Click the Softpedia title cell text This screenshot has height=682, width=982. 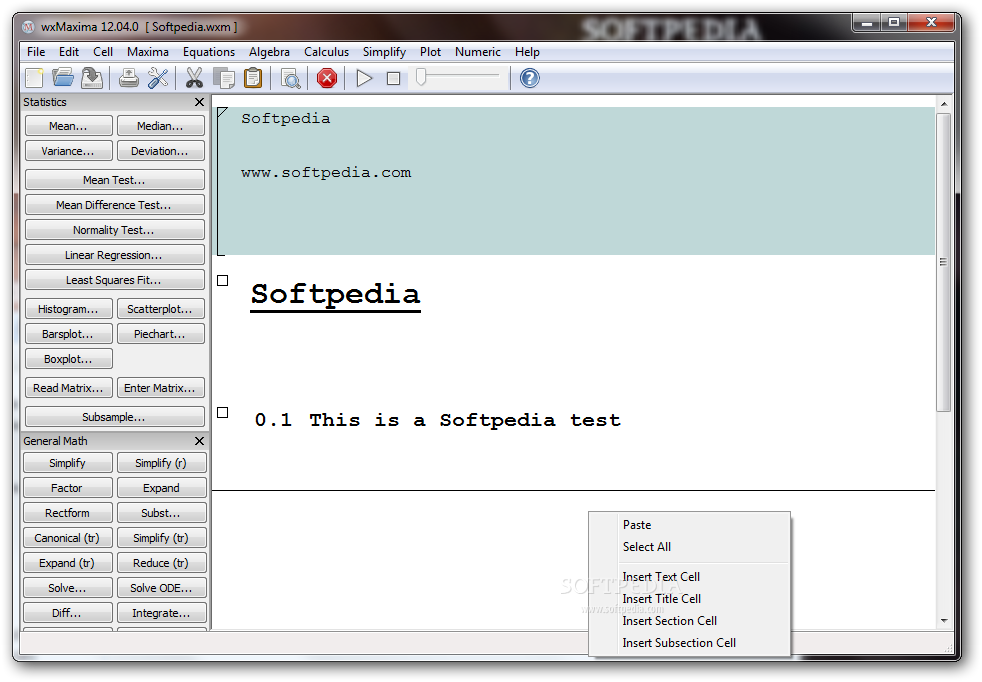[x=336, y=294]
